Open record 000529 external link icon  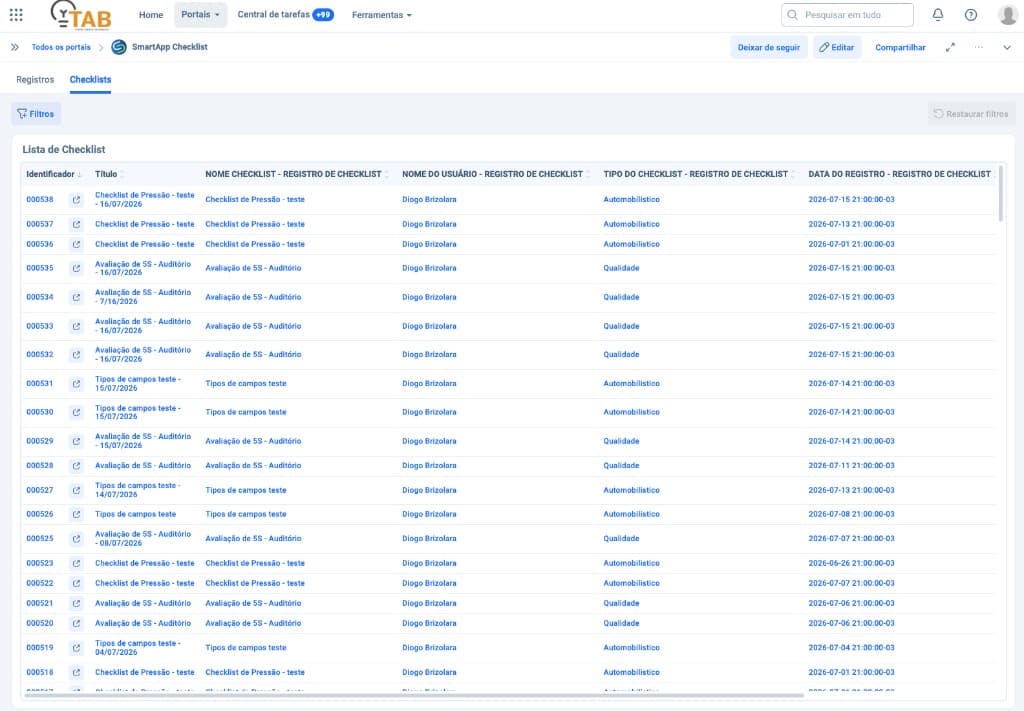pyautogui.click(x=76, y=441)
